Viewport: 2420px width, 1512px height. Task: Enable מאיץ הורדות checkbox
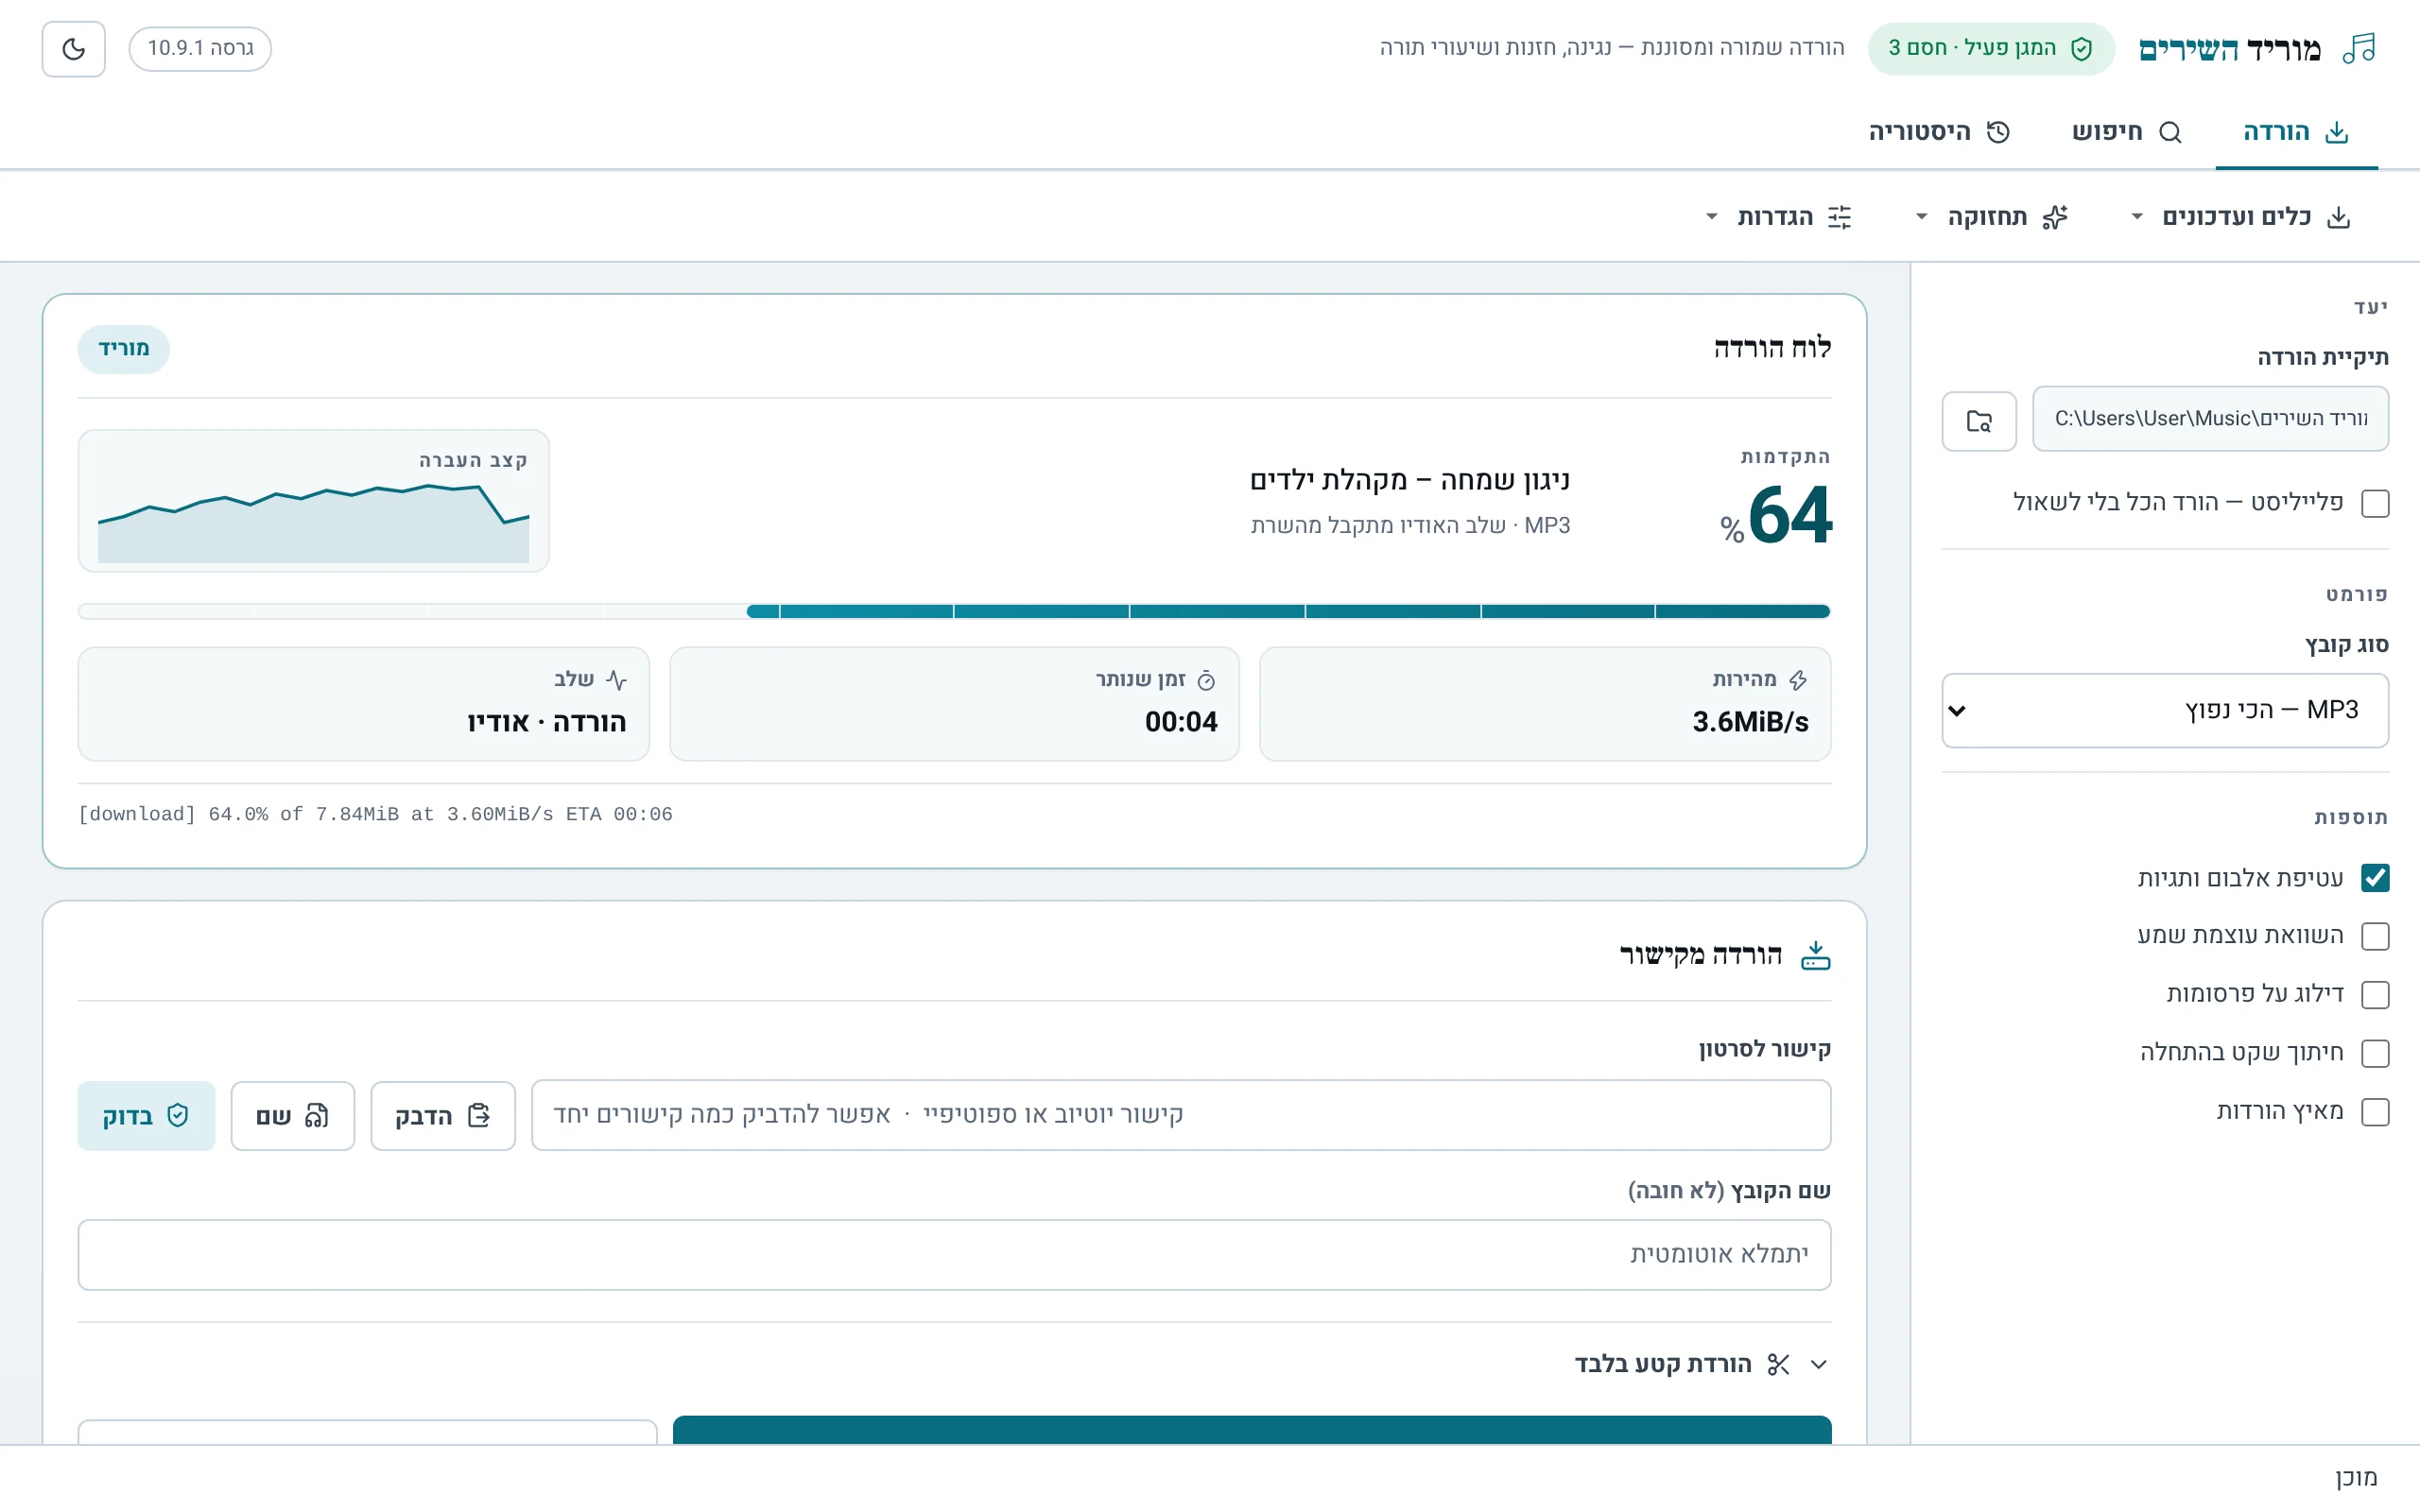[x=2374, y=1112]
